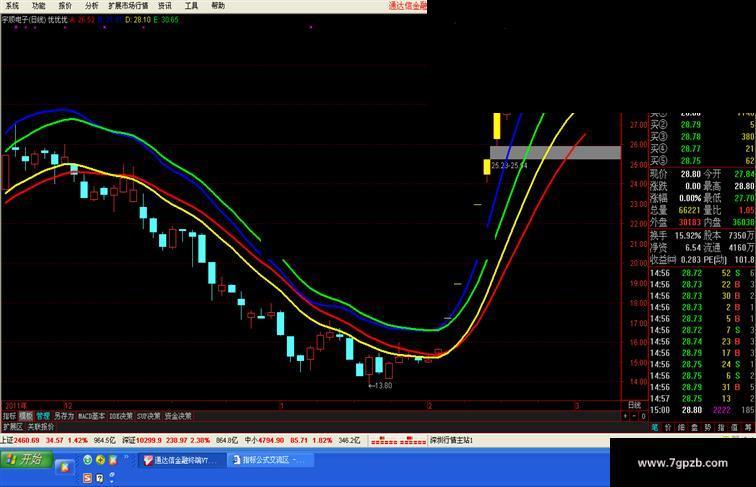This screenshot has height=487, width=756.
Task: Open 指标公式交流区 taskbar window
Action: pyautogui.click(x=270, y=460)
